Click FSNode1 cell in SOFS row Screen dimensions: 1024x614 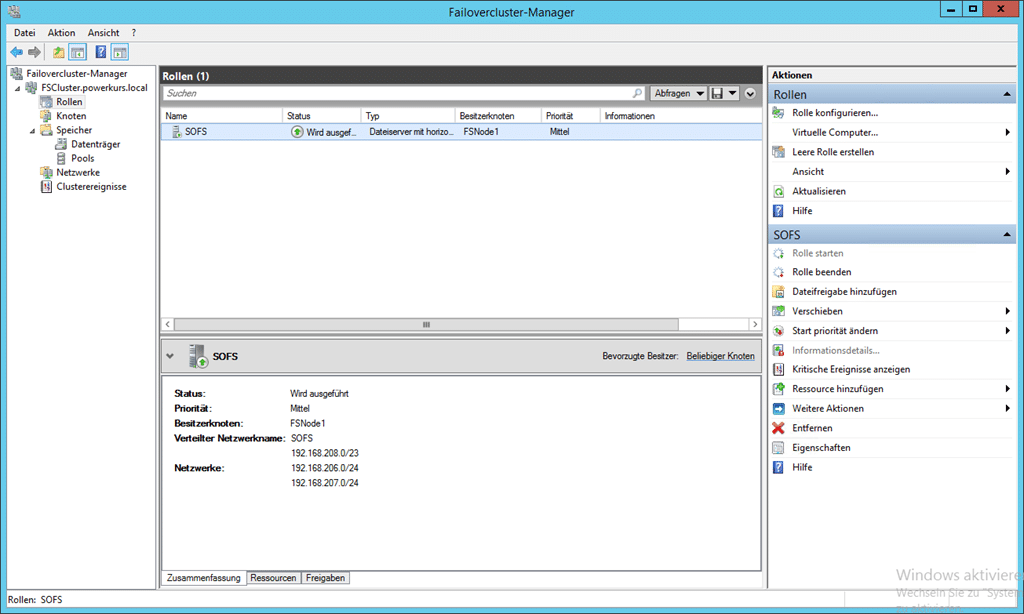pyautogui.click(x=481, y=132)
